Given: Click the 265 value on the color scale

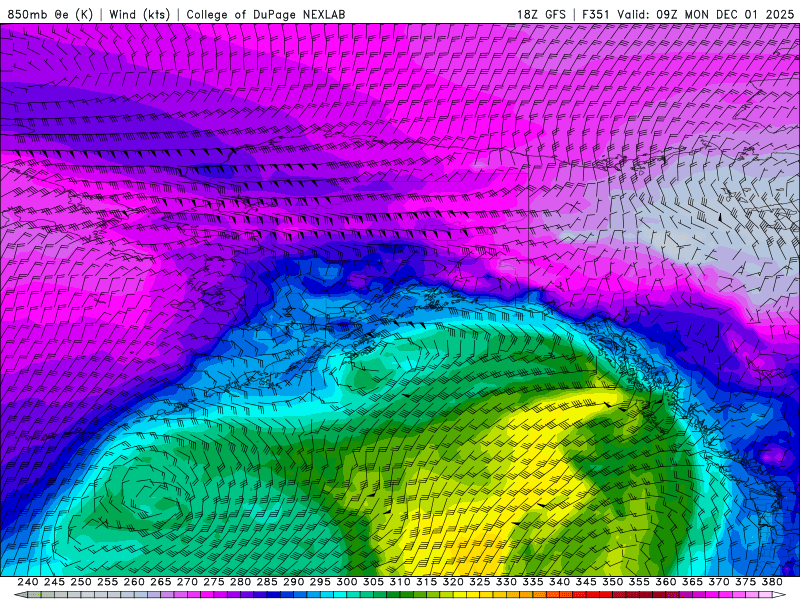Looking at the screenshot, I should point(161,582).
